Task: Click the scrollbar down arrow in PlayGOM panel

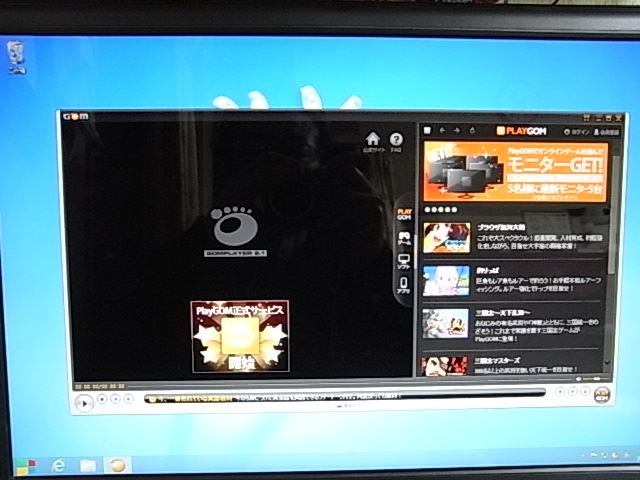Action: [607, 362]
